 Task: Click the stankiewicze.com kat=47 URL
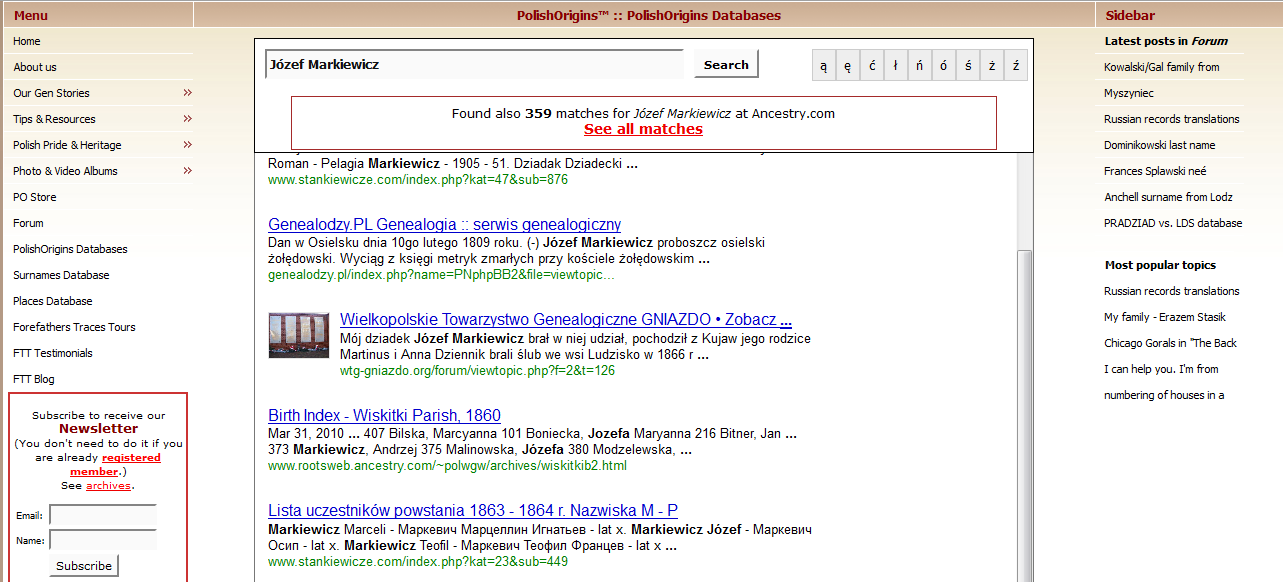pos(418,180)
